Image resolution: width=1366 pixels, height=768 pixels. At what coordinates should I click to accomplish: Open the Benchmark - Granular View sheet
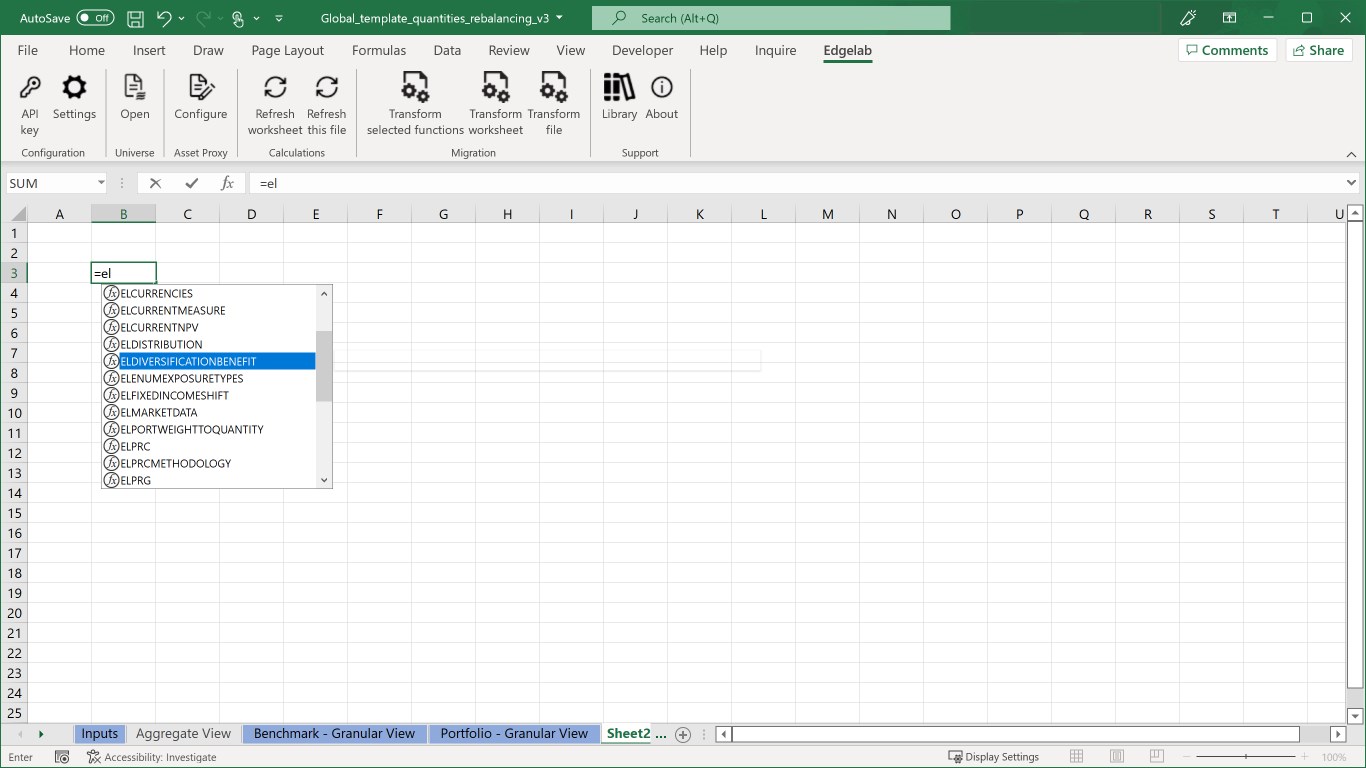[334, 734]
